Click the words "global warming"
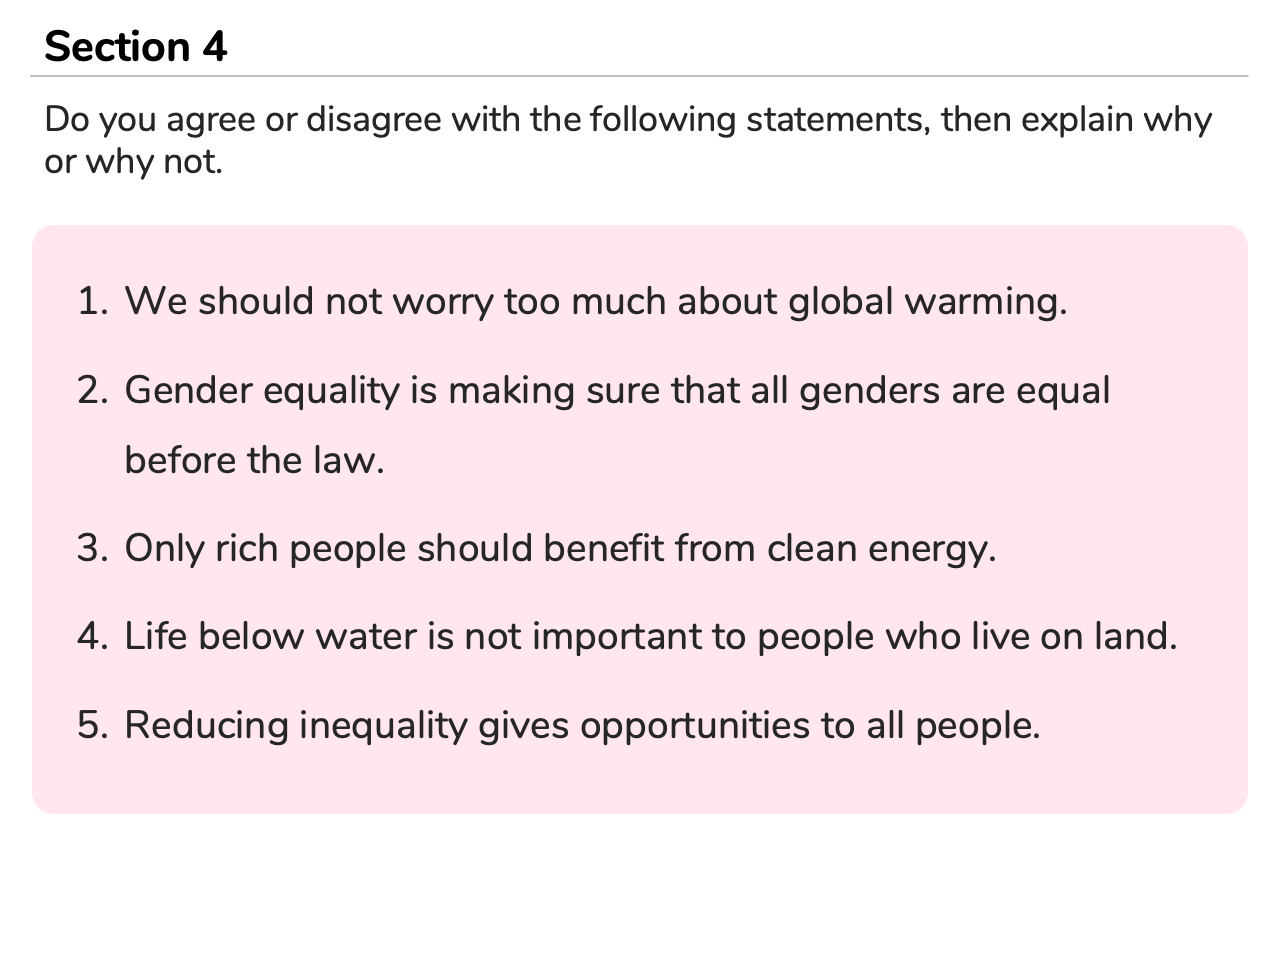Screen dimensions: 1280x960 (927, 301)
